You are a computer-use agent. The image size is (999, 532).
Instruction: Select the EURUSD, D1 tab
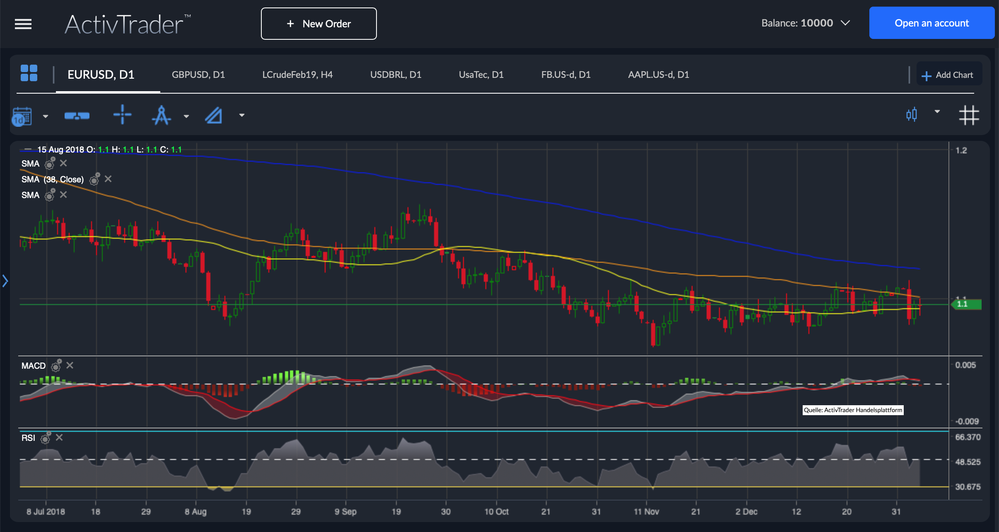tap(101, 75)
